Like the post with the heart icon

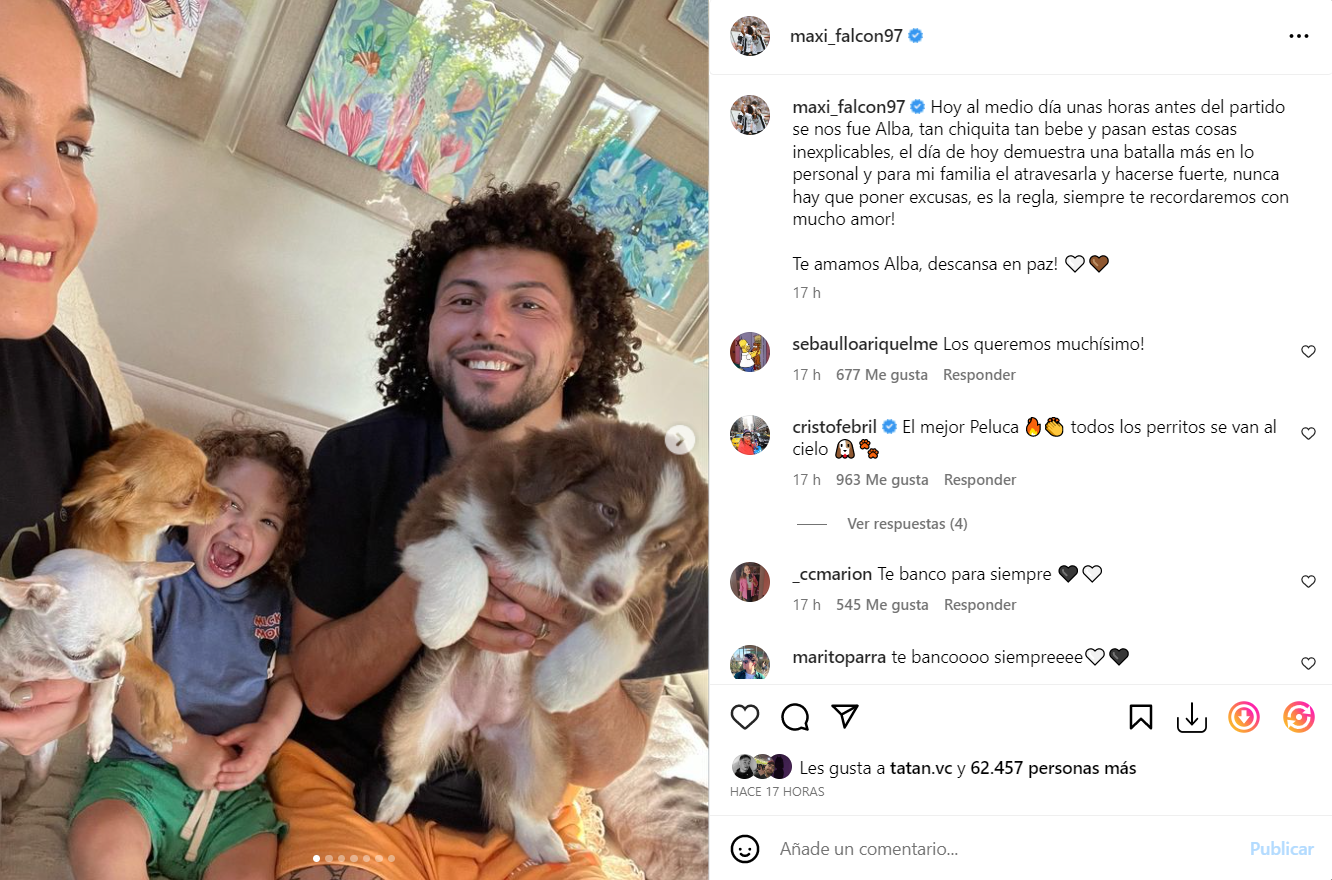pyautogui.click(x=745, y=717)
